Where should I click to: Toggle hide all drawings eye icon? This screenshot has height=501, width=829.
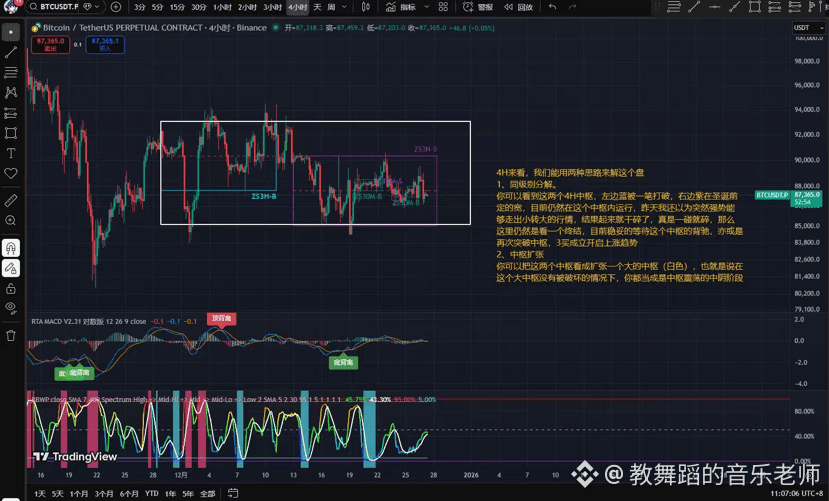[x=11, y=308]
